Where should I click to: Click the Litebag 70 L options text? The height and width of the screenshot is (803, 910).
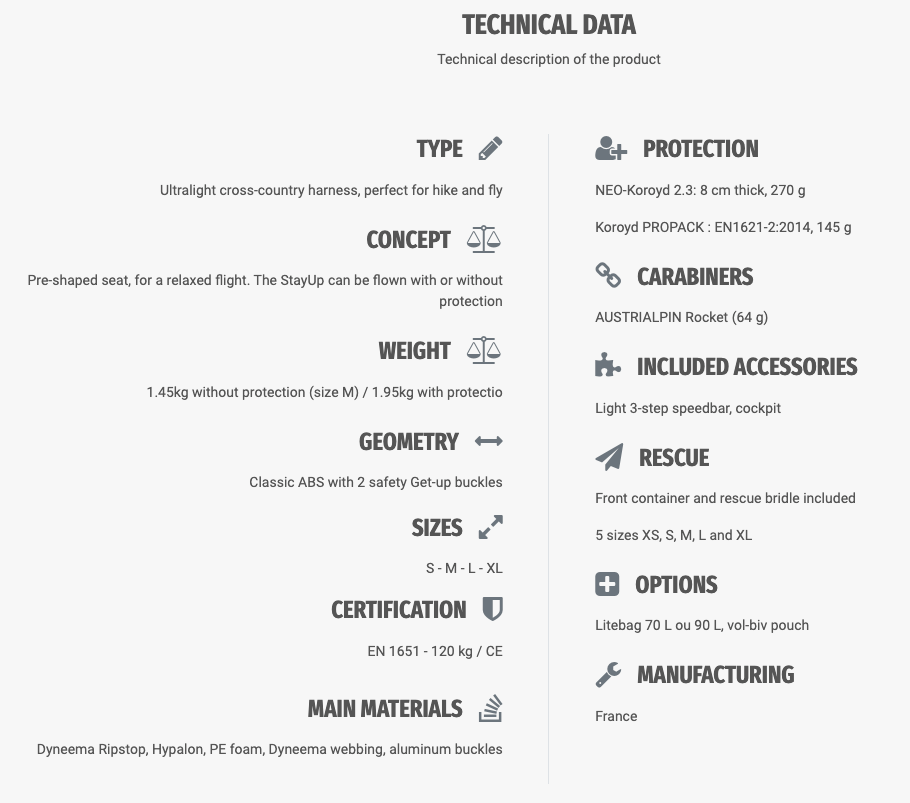click(x=701, y=625)
